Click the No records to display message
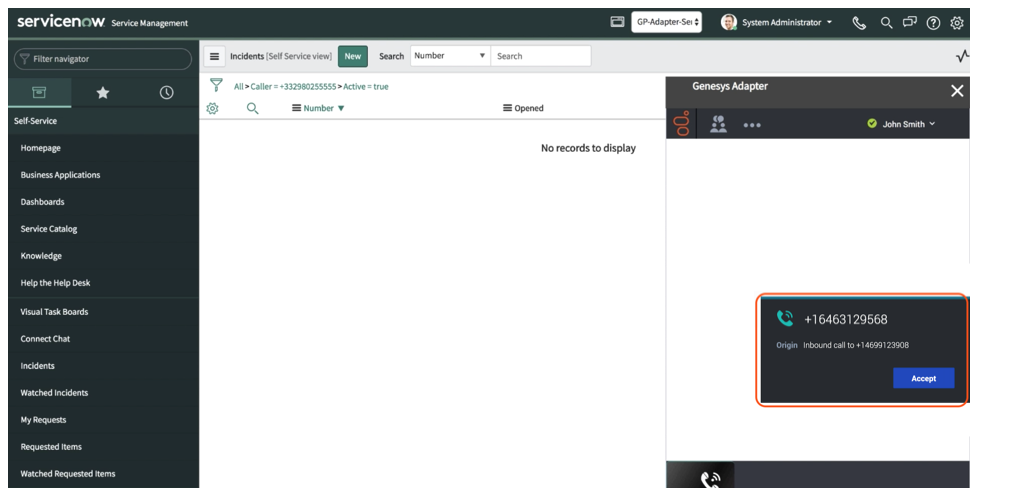Image resolution: width=1017 pixels, height=490 pixels. point(588,148)
